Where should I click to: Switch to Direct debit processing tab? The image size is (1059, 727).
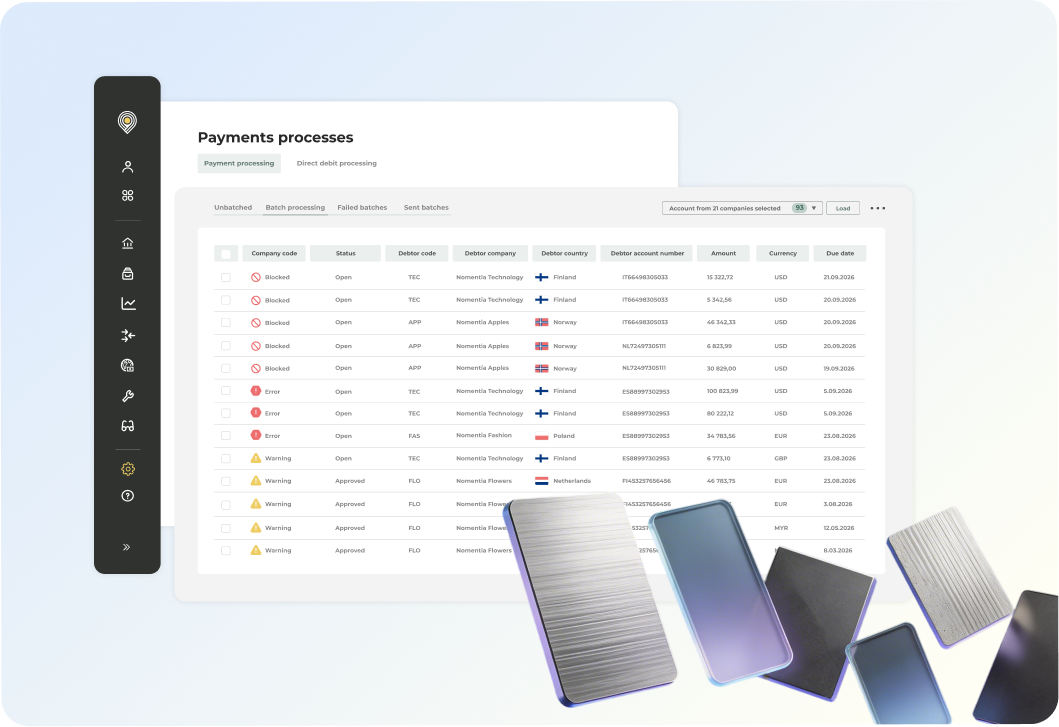[336, 163]
